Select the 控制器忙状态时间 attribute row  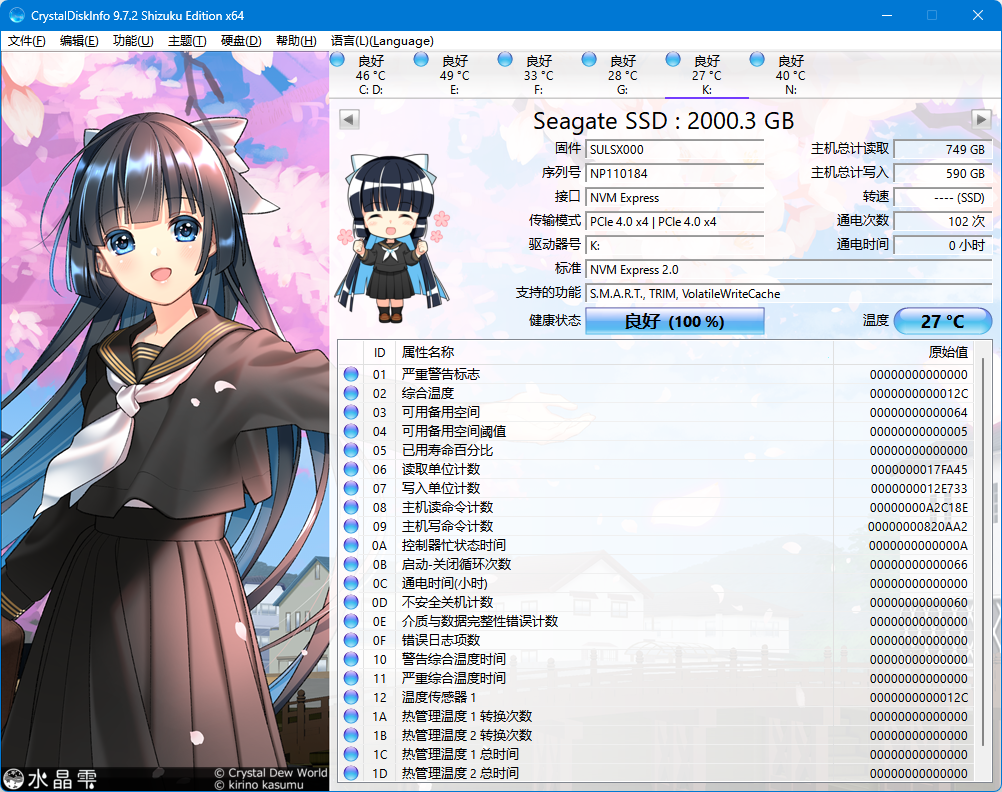tap(656, 545)
